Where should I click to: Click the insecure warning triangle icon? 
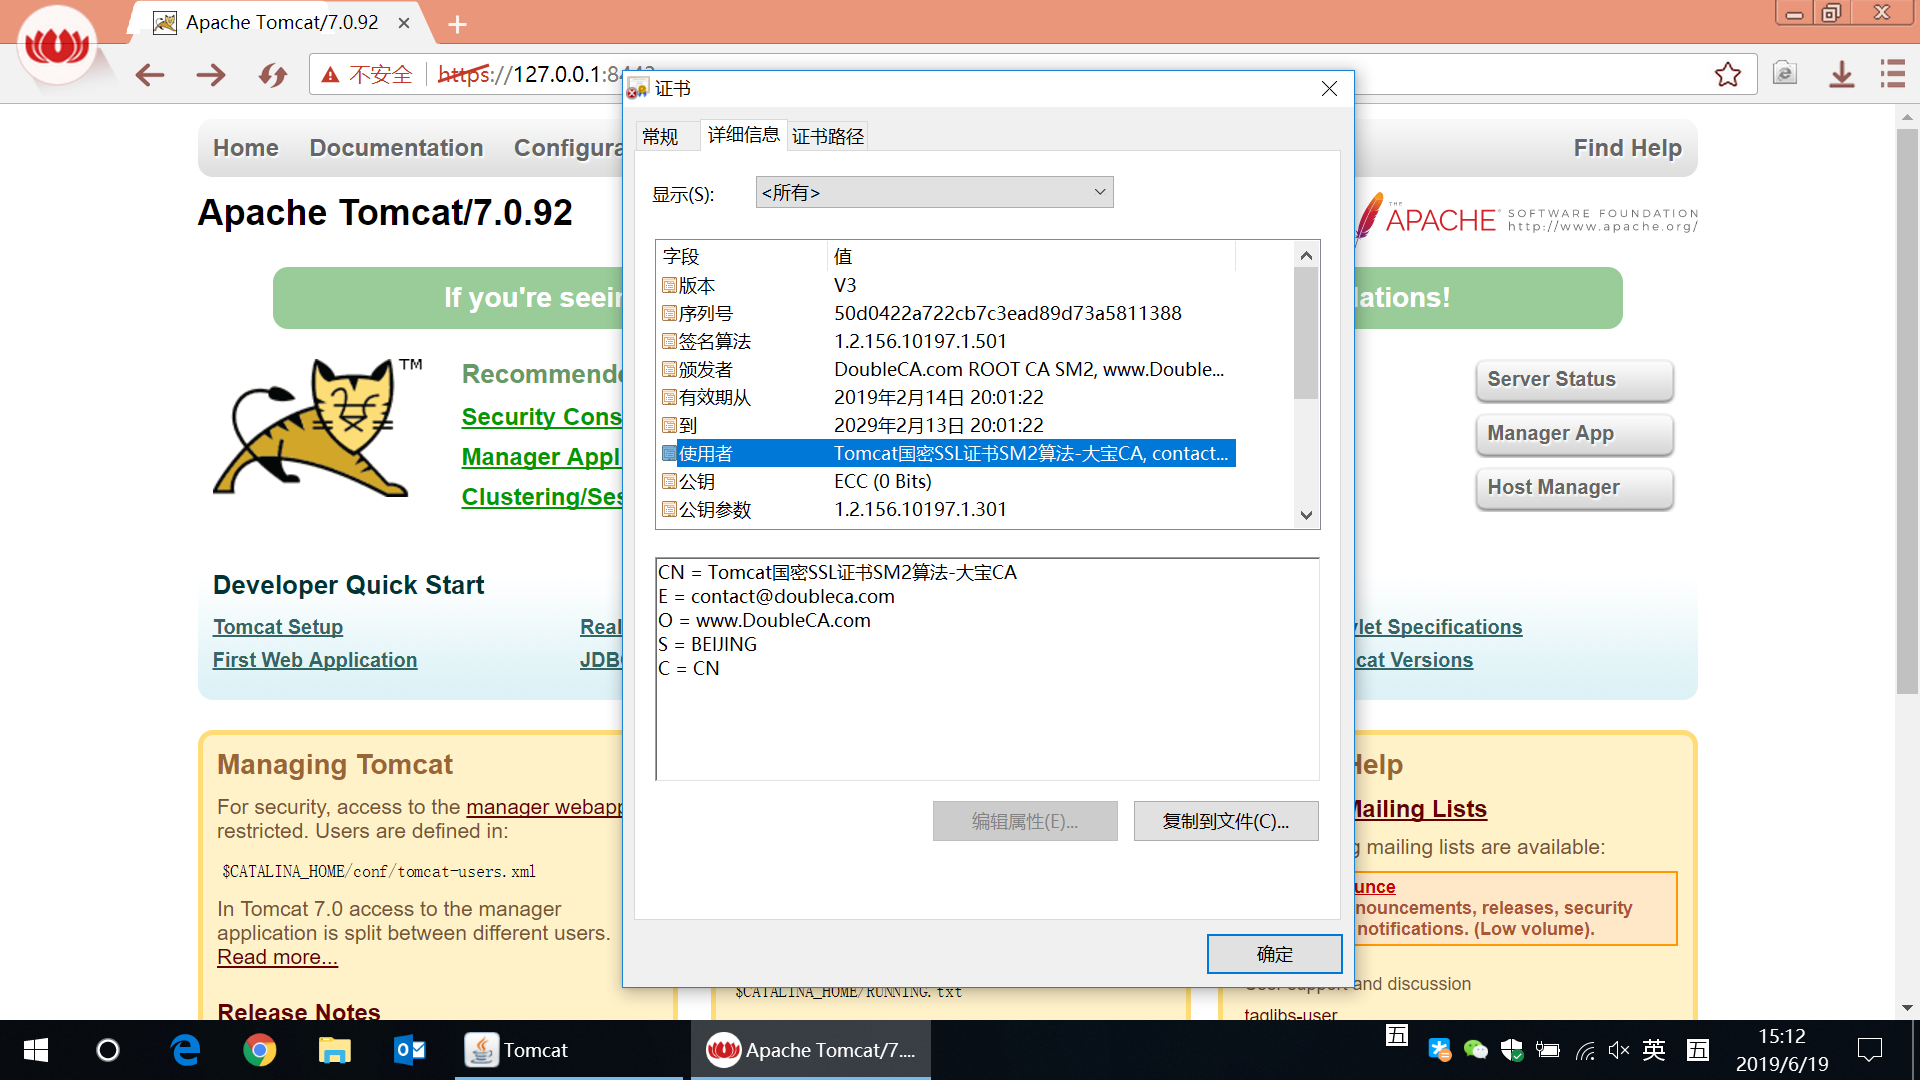pyautogui.click(x=330, y=75)
